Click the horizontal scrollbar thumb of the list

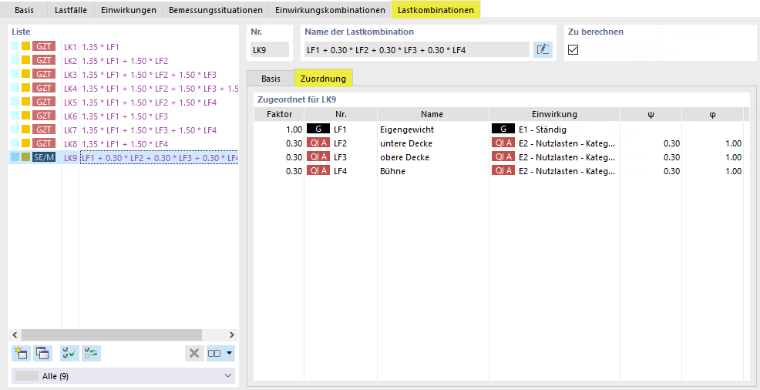[x=111, y=335]
